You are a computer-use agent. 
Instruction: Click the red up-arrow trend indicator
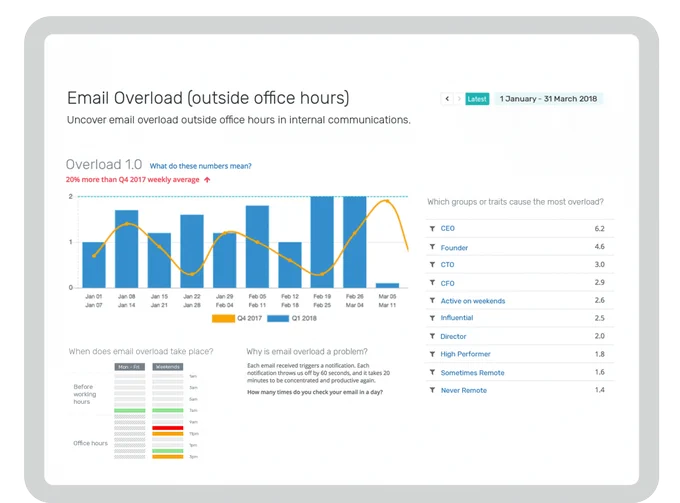click(207, 180)
